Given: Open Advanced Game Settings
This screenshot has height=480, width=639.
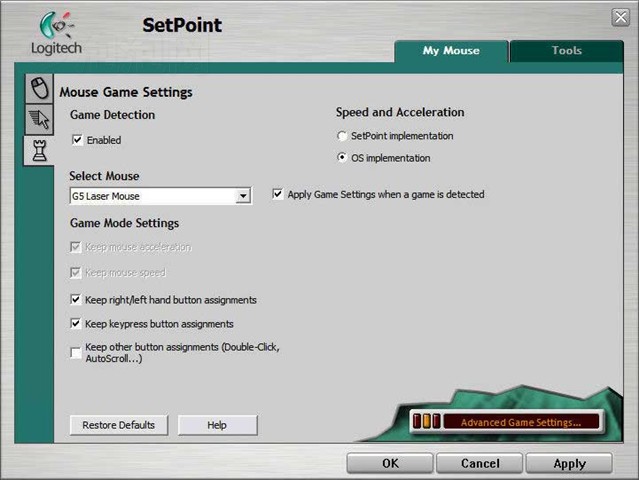Looking at the screenshot, I should [x=521, y=422].
